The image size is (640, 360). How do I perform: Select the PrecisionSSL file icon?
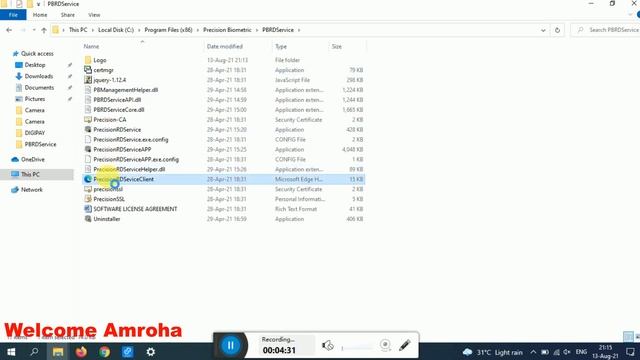tap(88, 199)
